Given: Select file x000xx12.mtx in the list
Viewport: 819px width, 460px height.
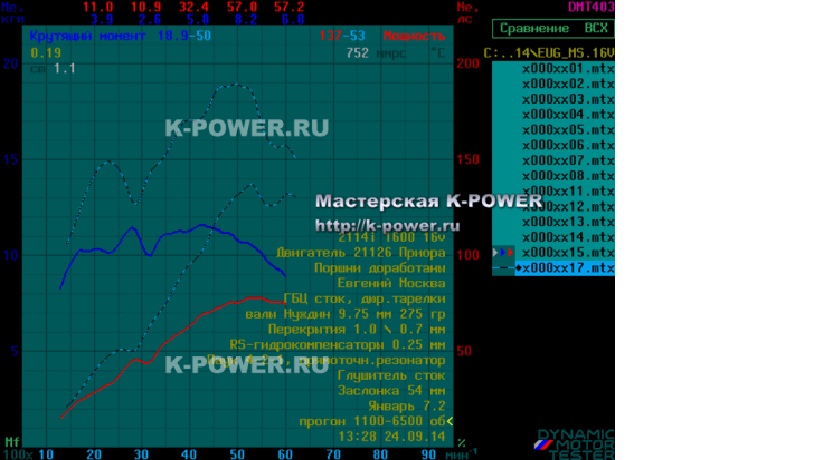Looking at the screenshot, I should (568, 206).
